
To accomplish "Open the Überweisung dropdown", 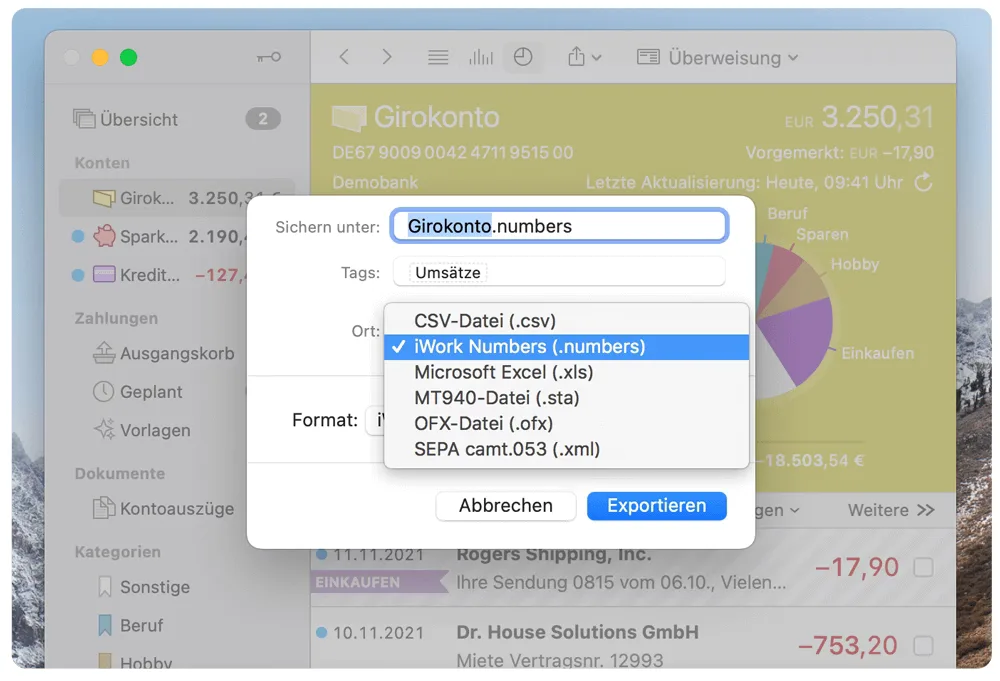I will click(718, 57).
